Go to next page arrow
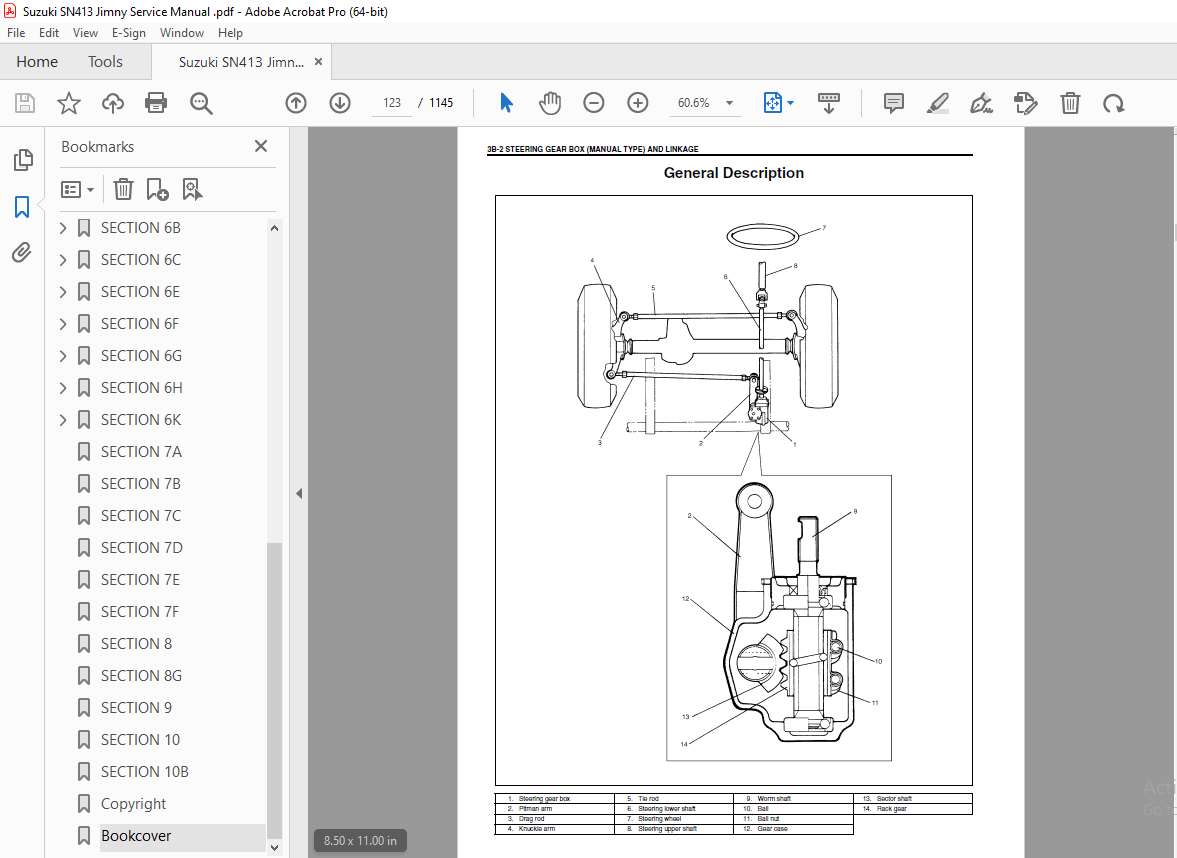This screenshot has height=858, width=1177. click(x=340, y=103)
